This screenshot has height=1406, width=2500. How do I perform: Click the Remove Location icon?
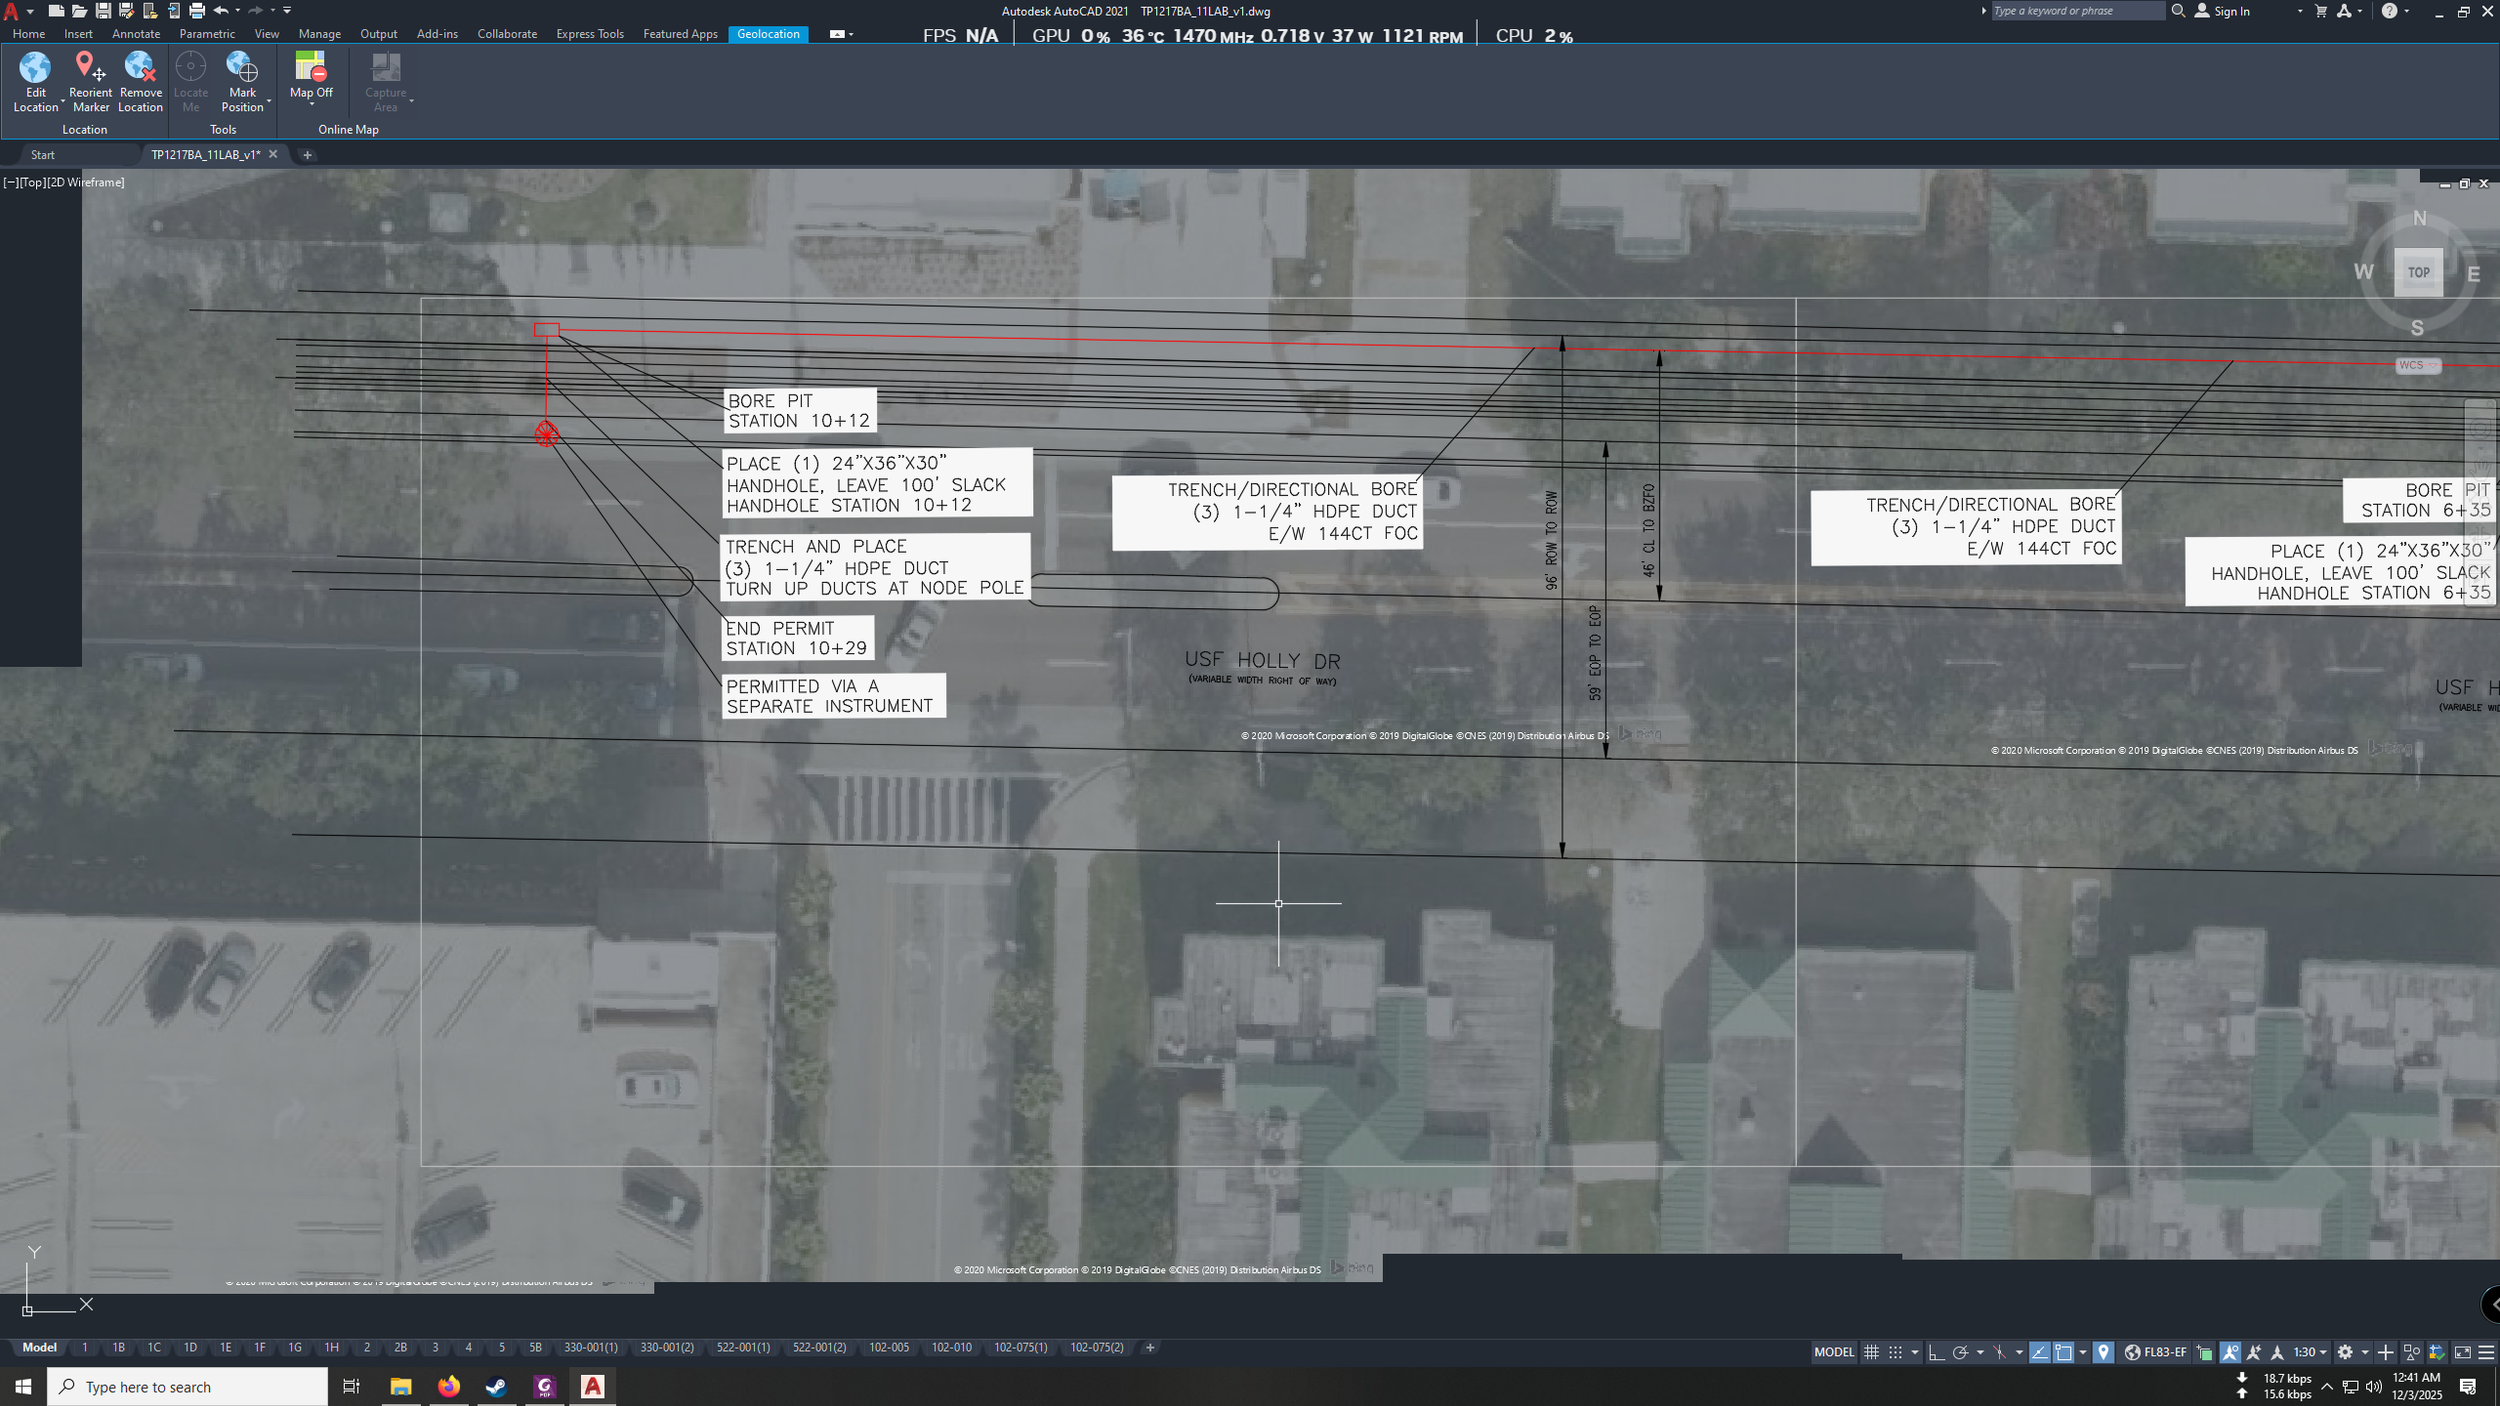pyautogui.click(x=140, y=68)
